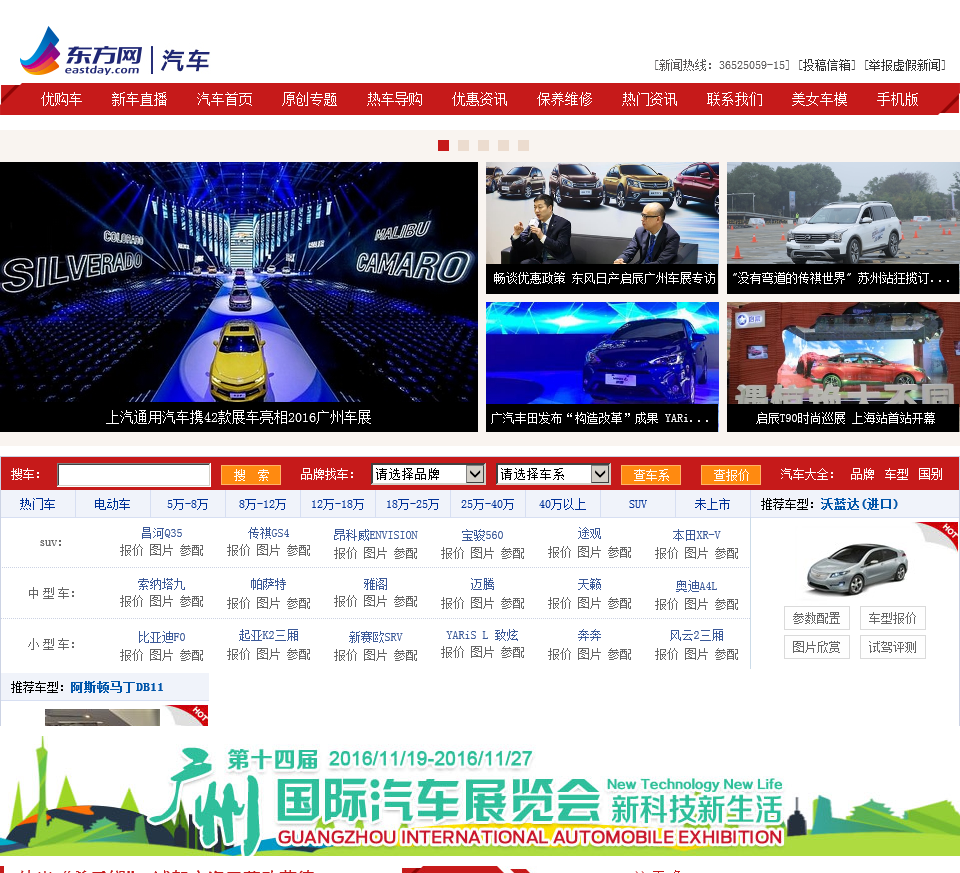Open the 传祺世界 苏州站 thumbnail
Screen dimensions: 960x873
click(x=843, y=228)
